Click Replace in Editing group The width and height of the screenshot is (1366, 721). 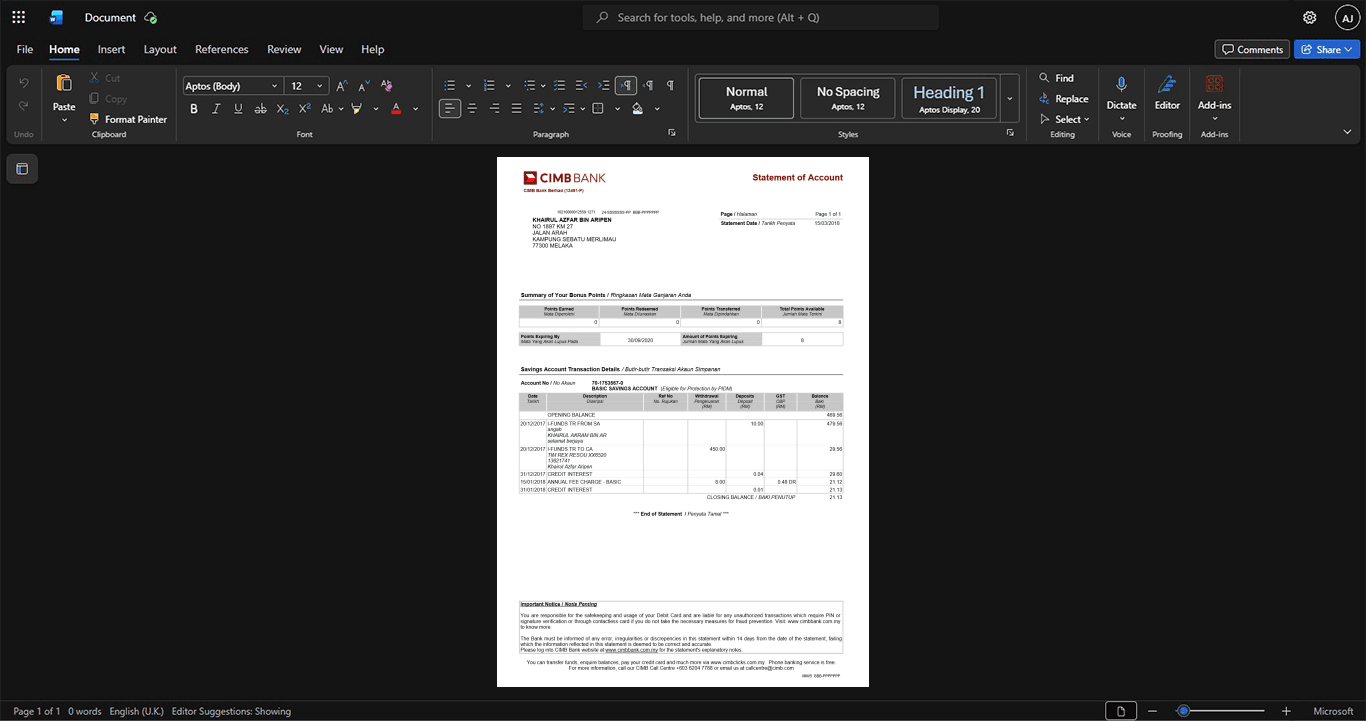[1064, 99]
